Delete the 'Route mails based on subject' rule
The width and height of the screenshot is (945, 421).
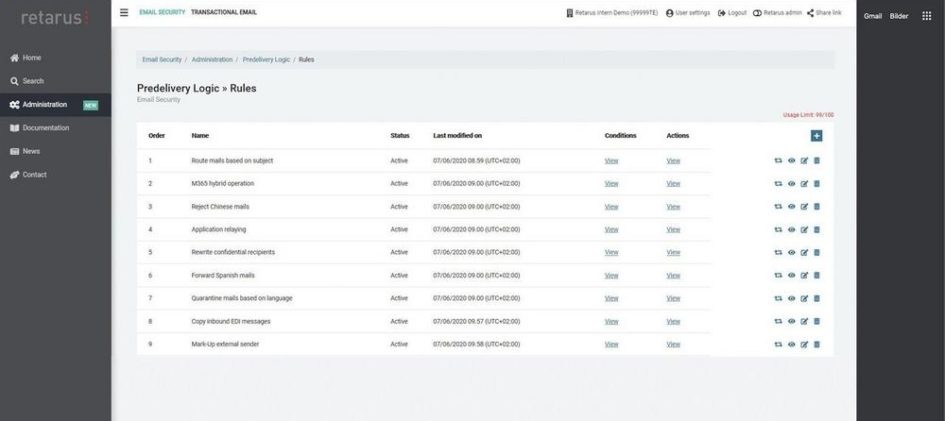point(817,161)
